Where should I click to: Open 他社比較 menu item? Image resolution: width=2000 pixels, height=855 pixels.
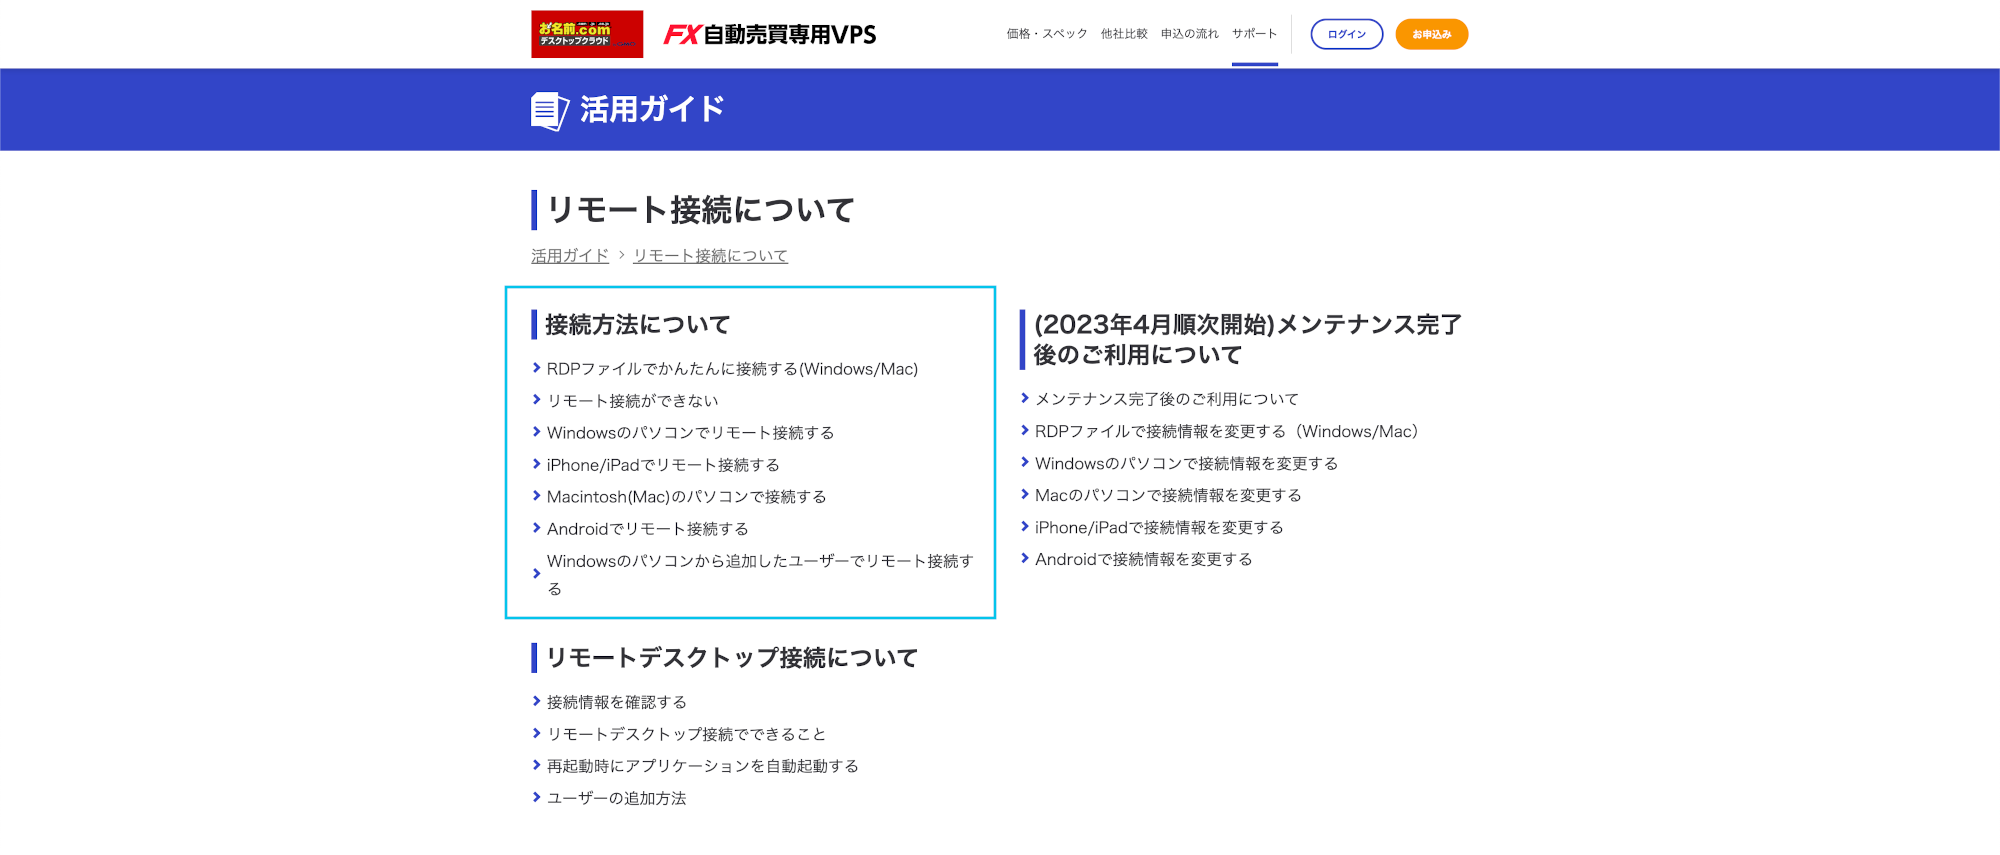click(1124, 34)
